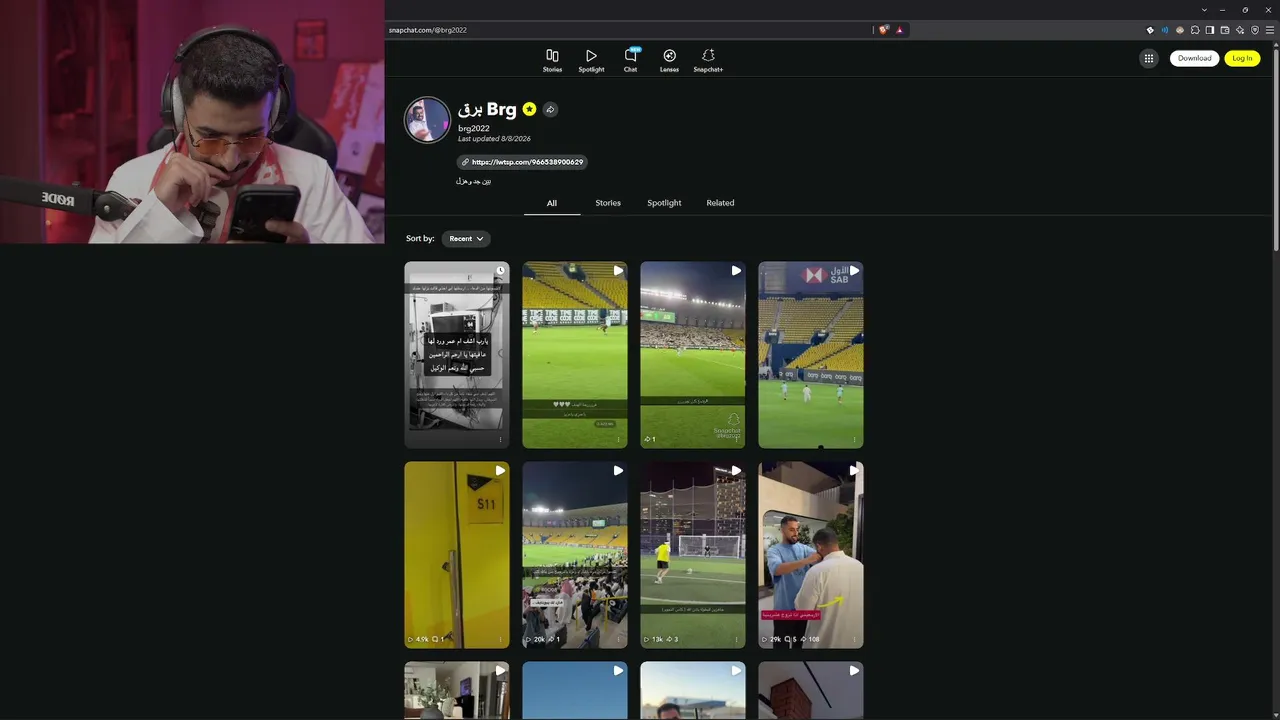
Task: Select the All content tab
Action: point(551,203)
